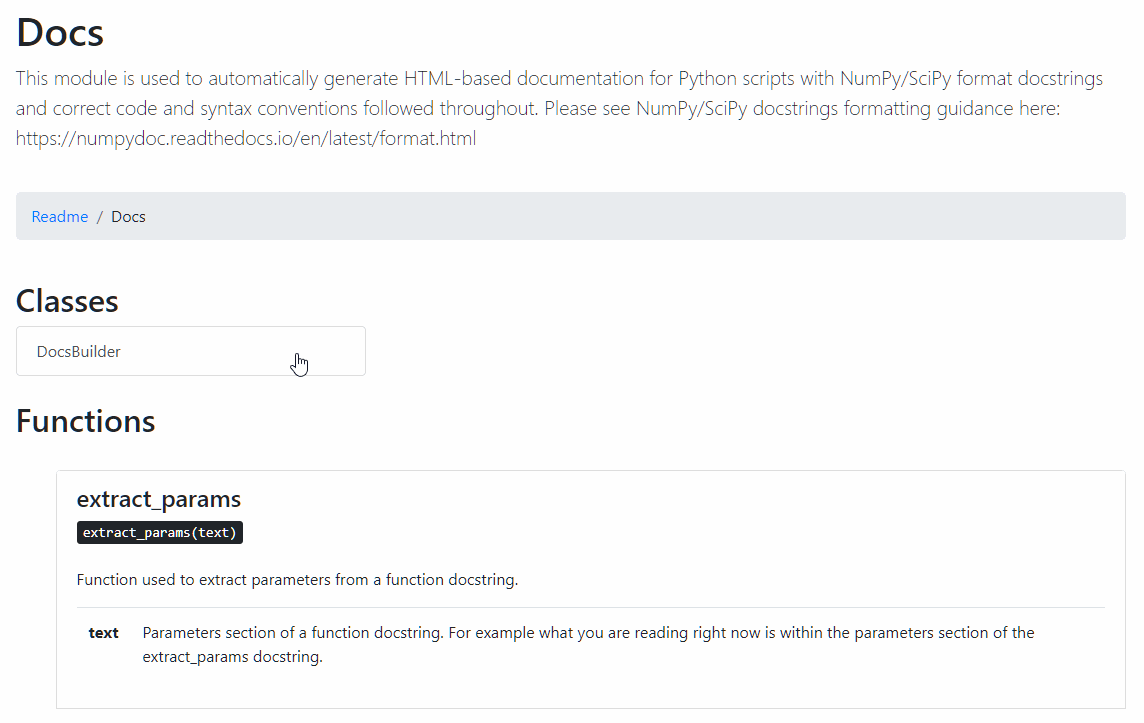
Task: Click the Docs page title
Action: tap(60, 33)
